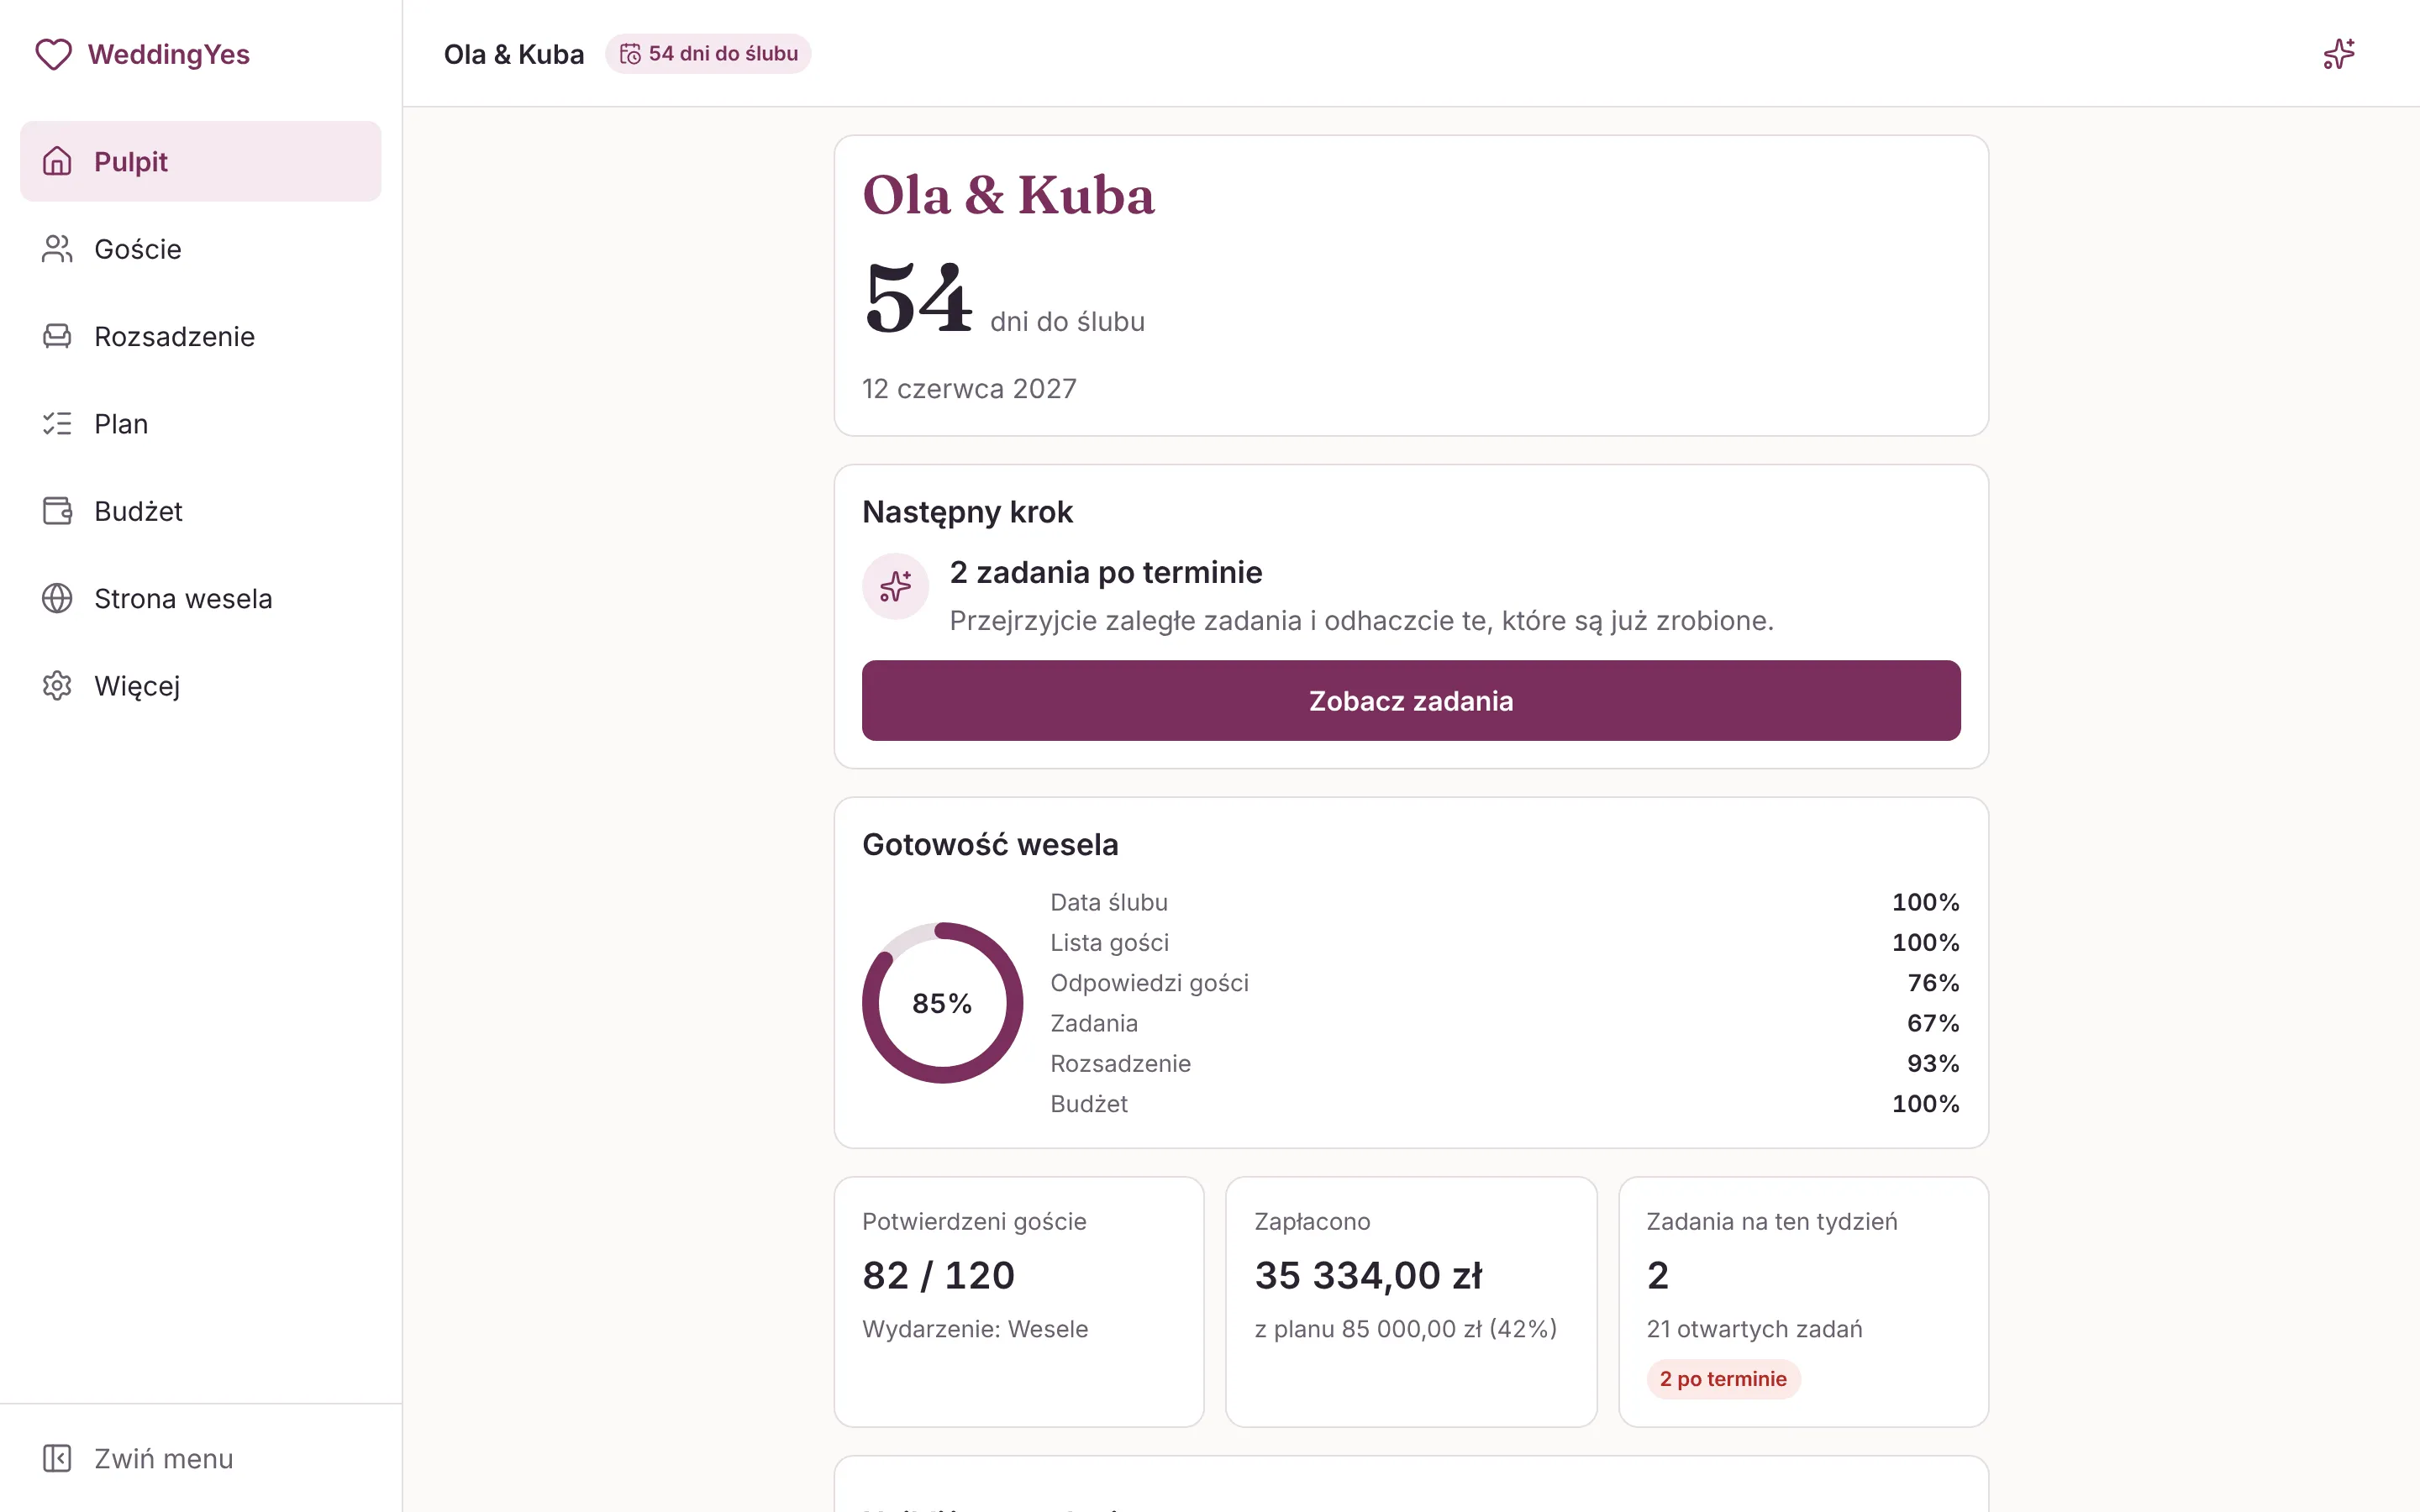Screen dimensions: 2420x1512
Task: Click the Rozsadzenie sofa icon
Action: pos(57,336)
